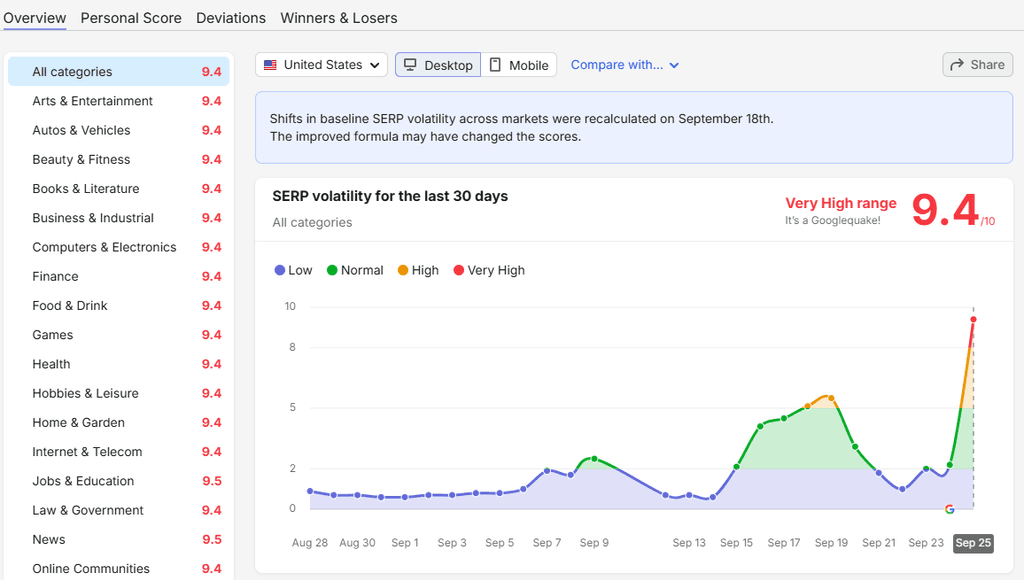Switch to the Personal Score tab

click(x=131, y=18)
